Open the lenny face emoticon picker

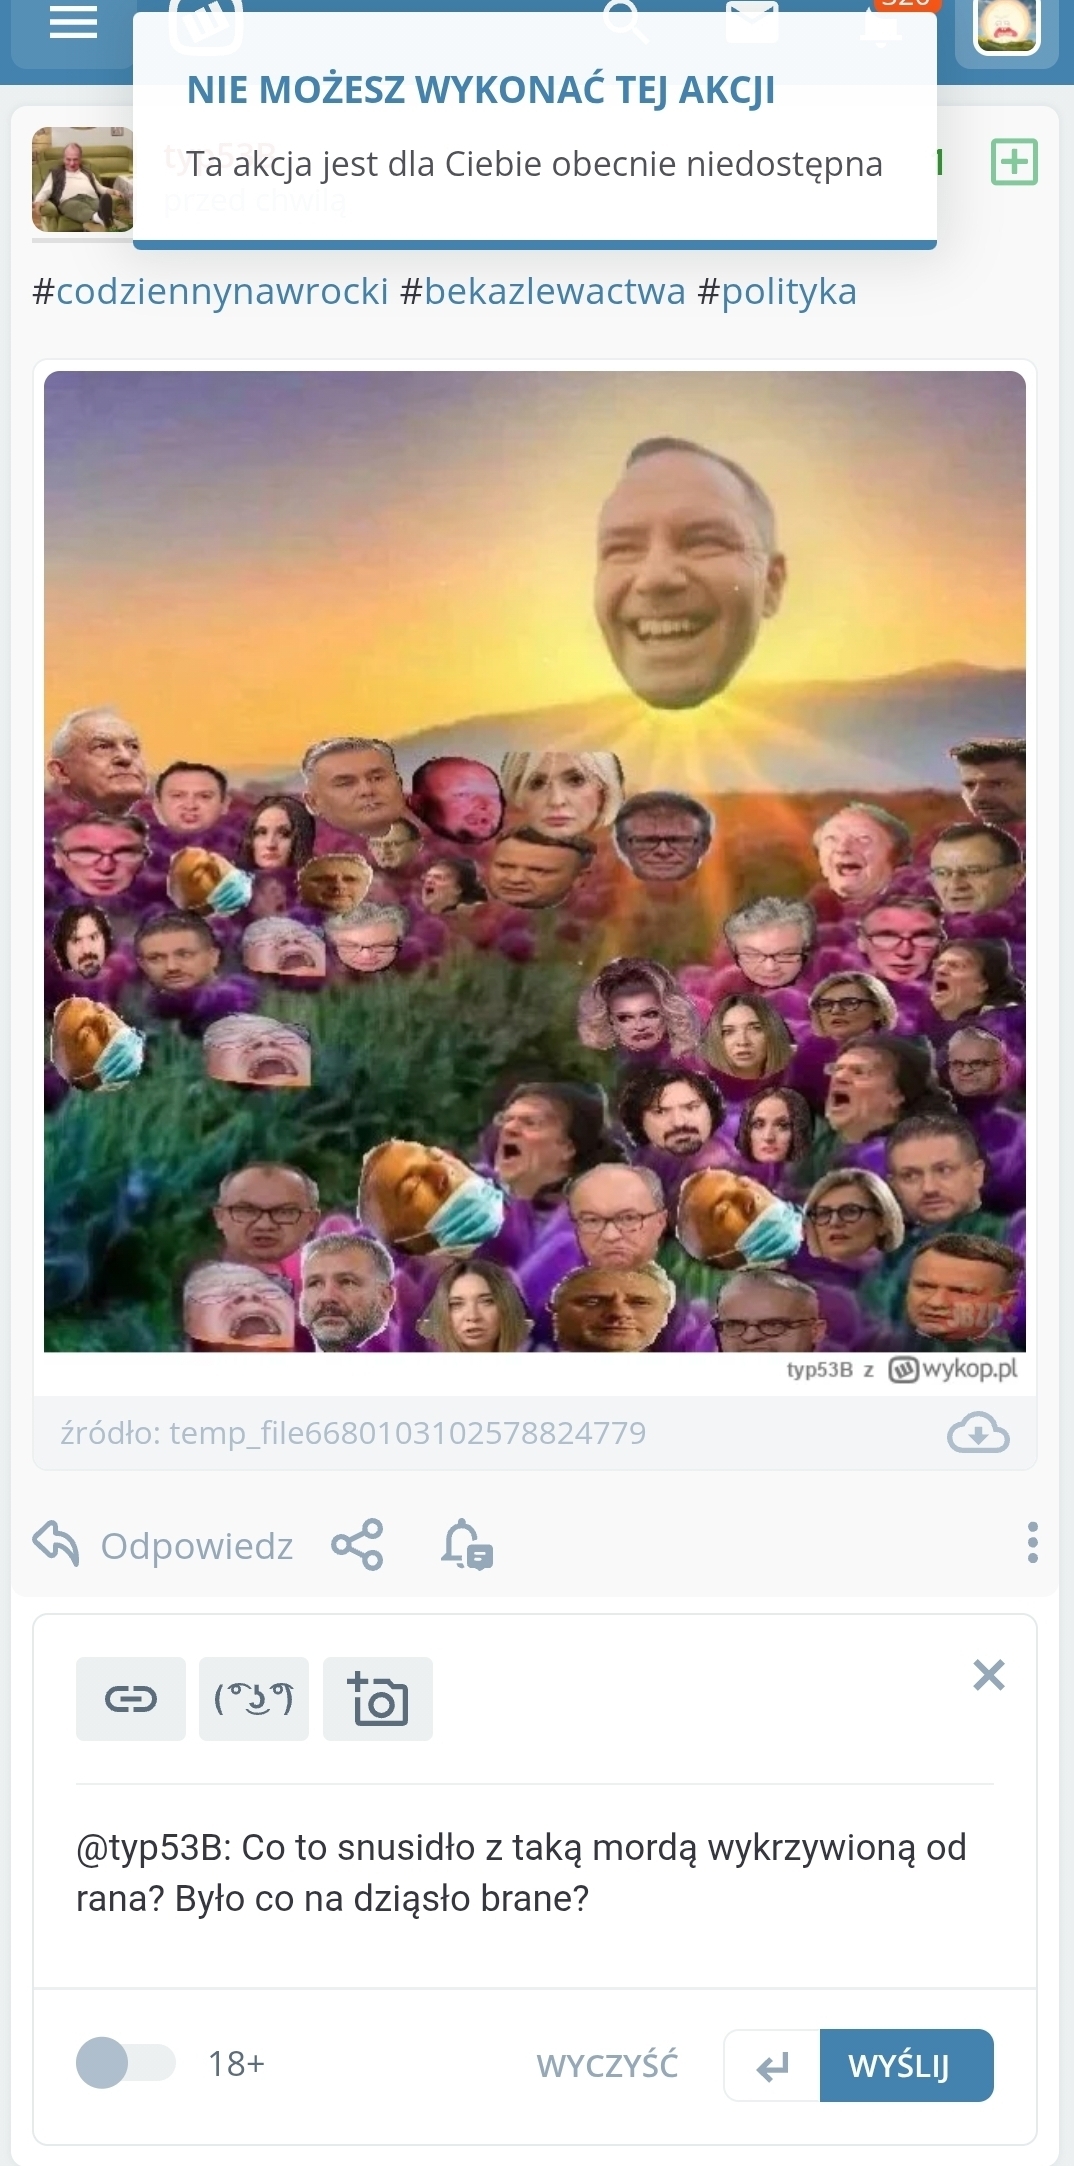254,1699
